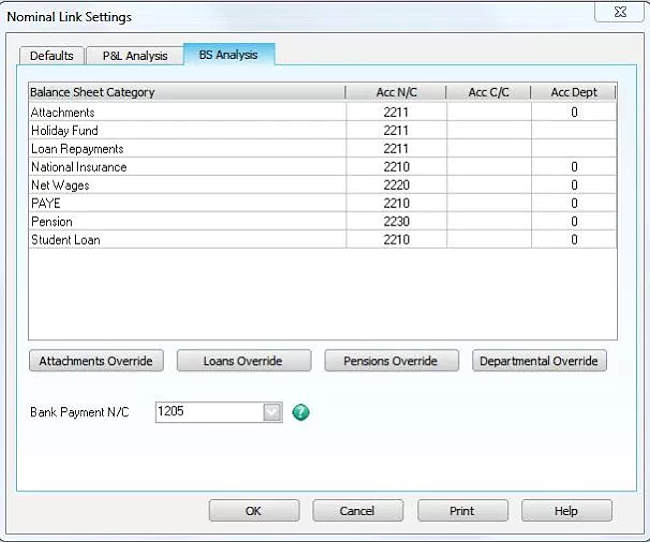Click the Cancel button
Viewport: 650px width, 542px height.
(357, 510)
